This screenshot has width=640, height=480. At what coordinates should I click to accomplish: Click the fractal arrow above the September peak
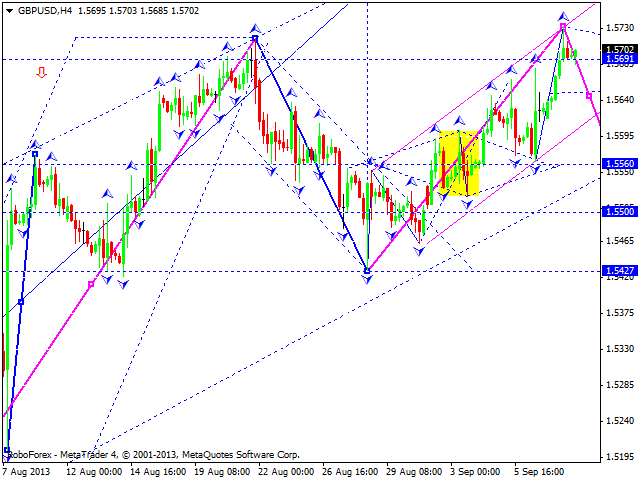click(x=563, y=16)
